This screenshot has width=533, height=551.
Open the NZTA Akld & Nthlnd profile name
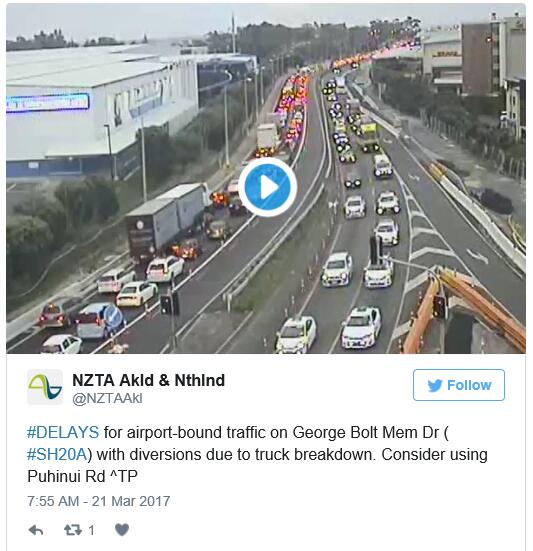(148, 380)
